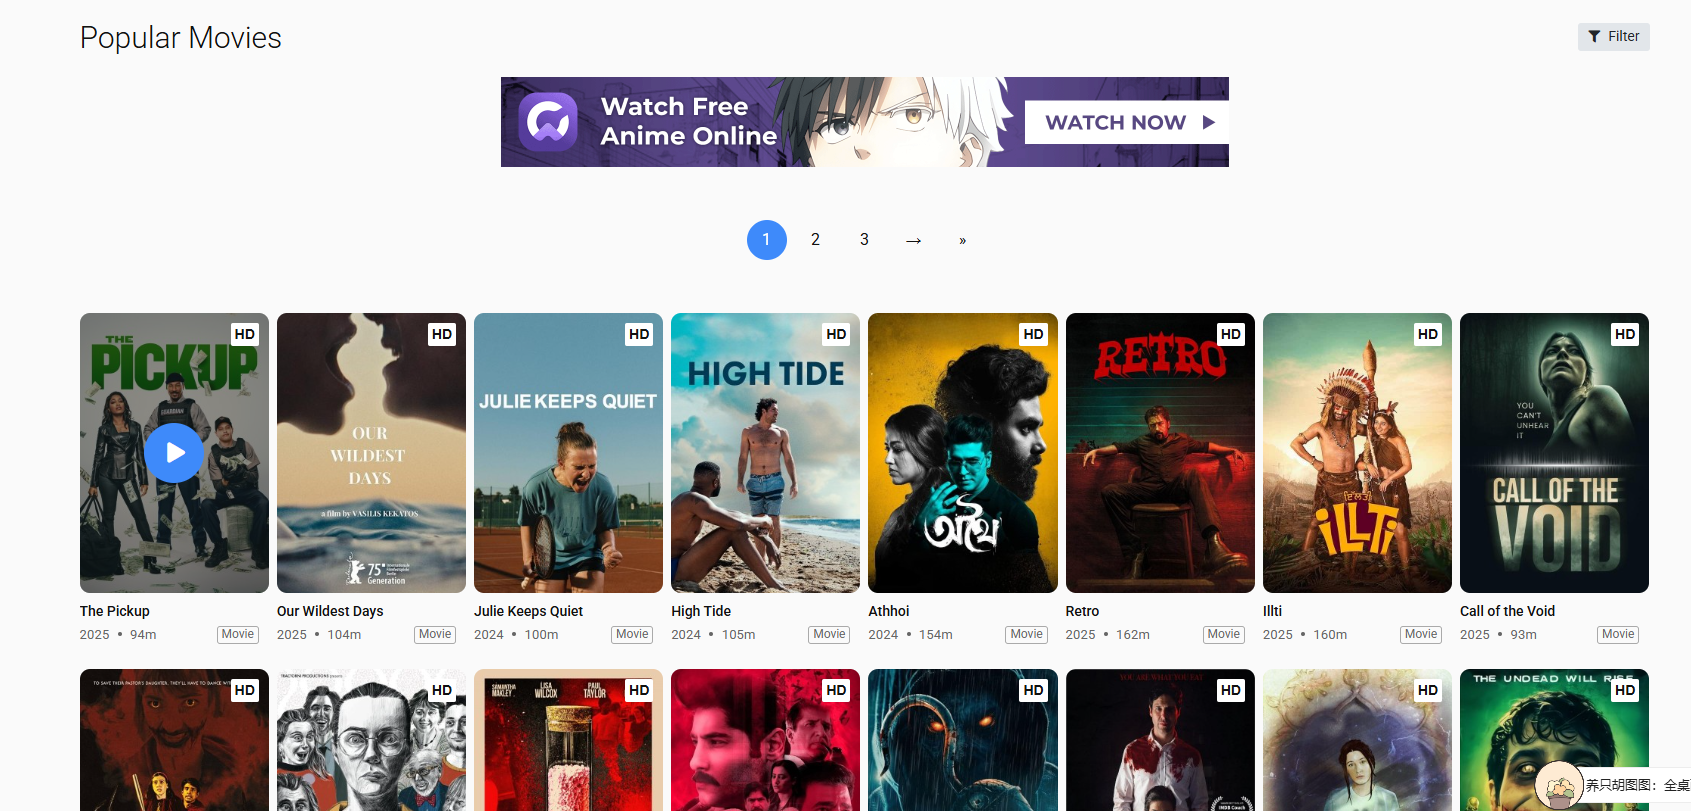Go to page 3
The height and width of the screenshot is (811, 1691).
pyautogui.click(x=864, y=240)
